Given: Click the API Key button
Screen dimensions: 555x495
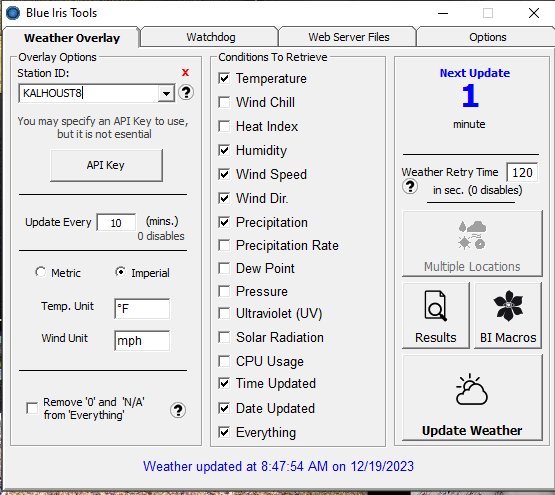Looking at the screenshot, I should coord(107,165).
